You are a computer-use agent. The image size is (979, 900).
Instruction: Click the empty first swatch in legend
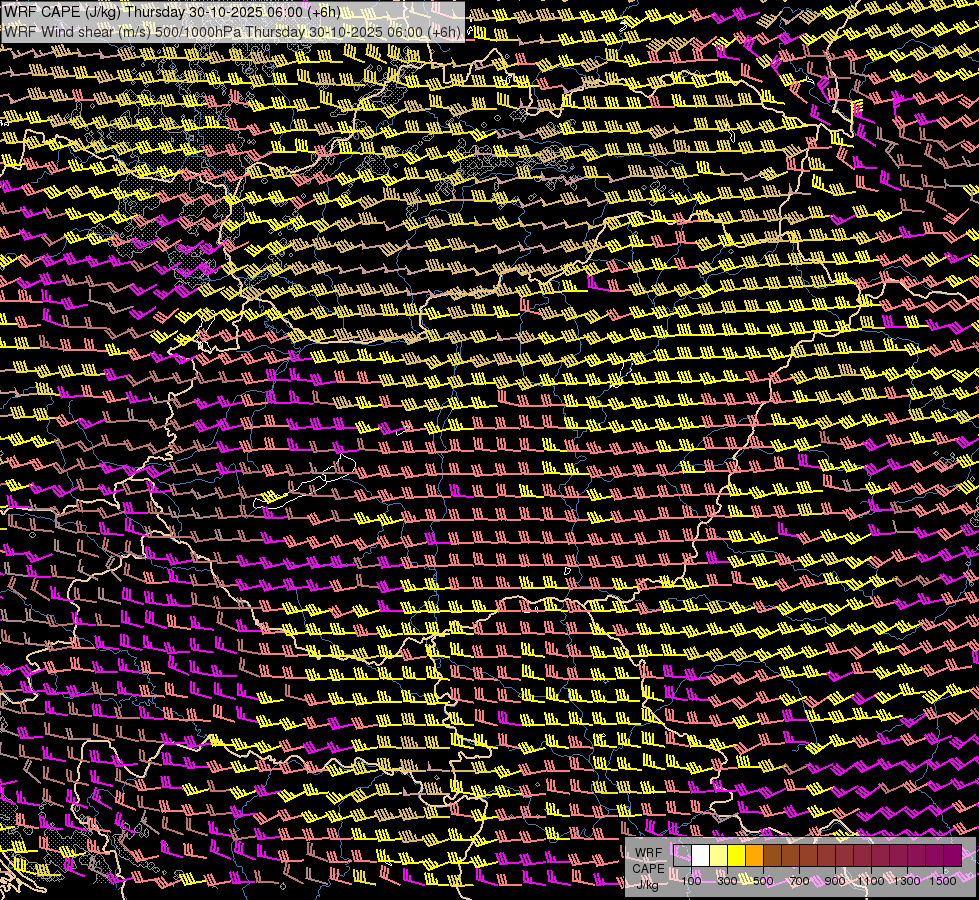(x=682, y=855)
